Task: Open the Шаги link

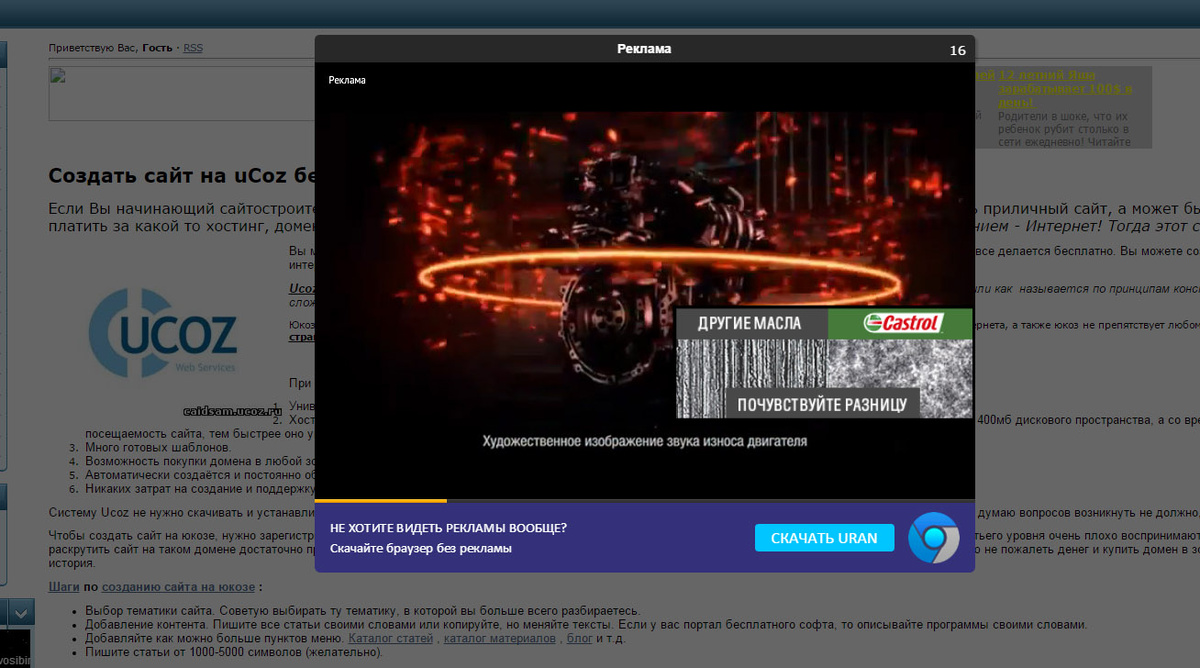Action: point(65,587)
